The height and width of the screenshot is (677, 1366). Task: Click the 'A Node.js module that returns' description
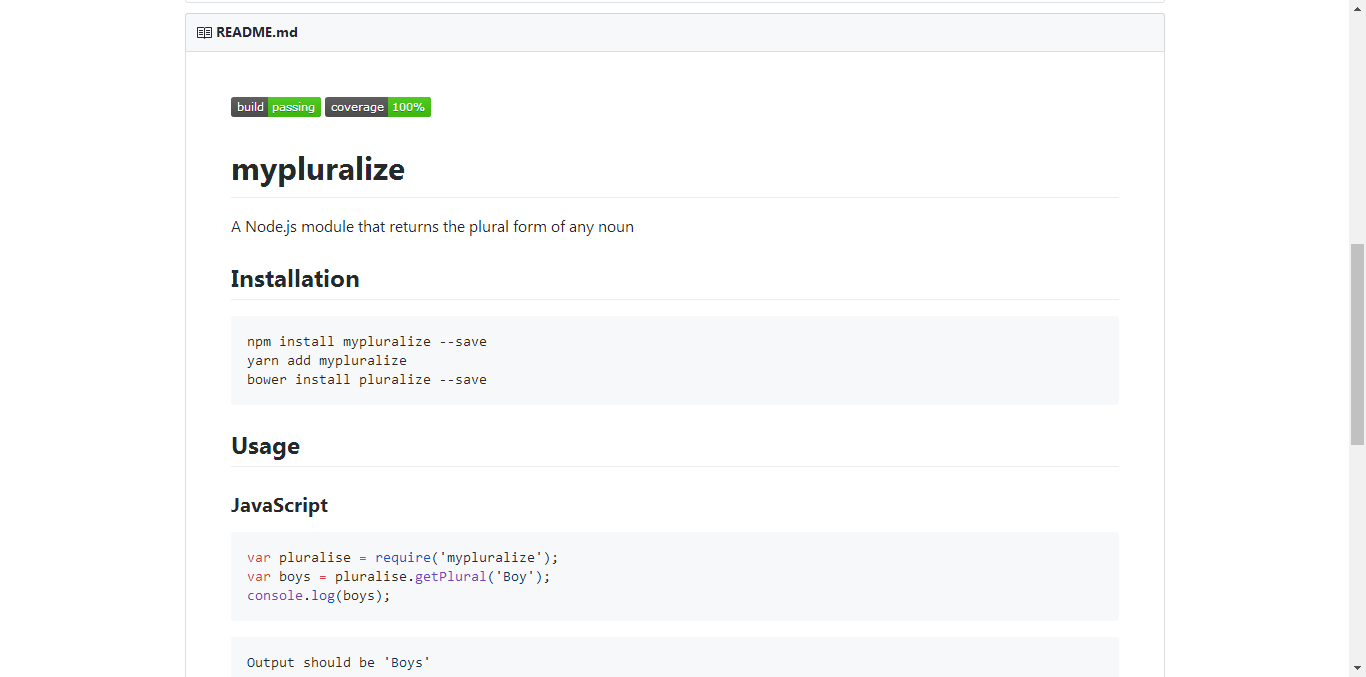tap(432, 227)
